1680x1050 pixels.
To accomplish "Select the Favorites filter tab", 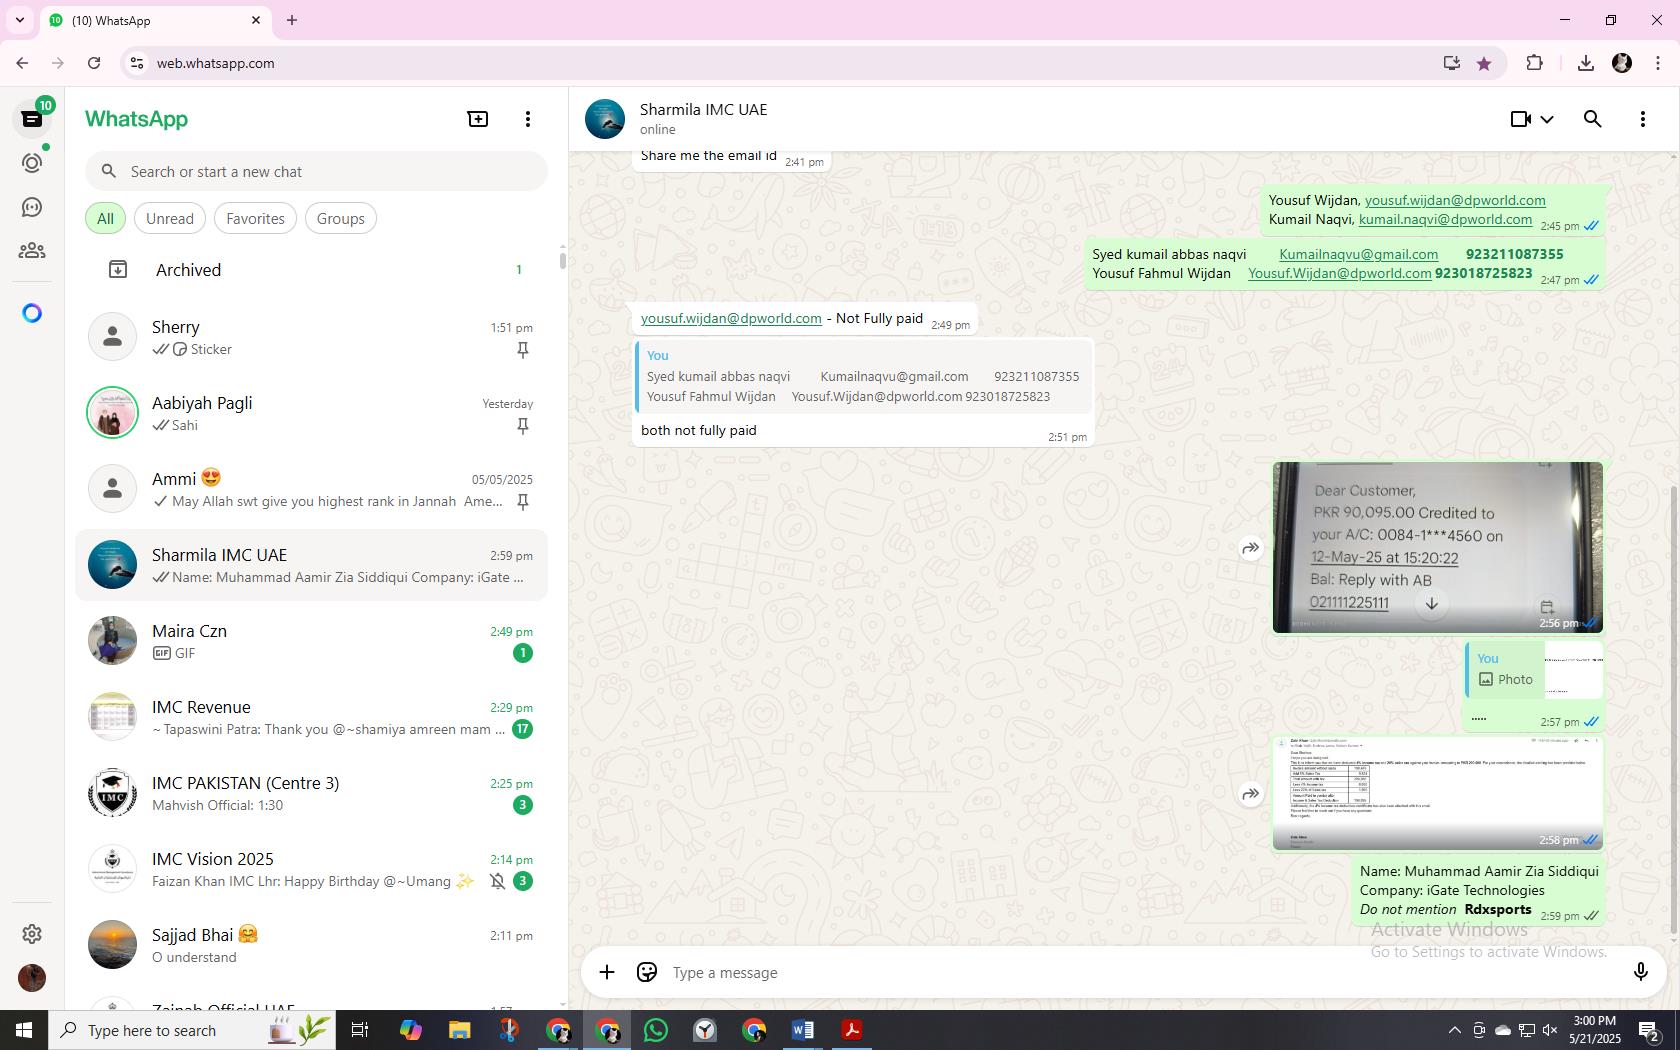I will coord(255,218).
